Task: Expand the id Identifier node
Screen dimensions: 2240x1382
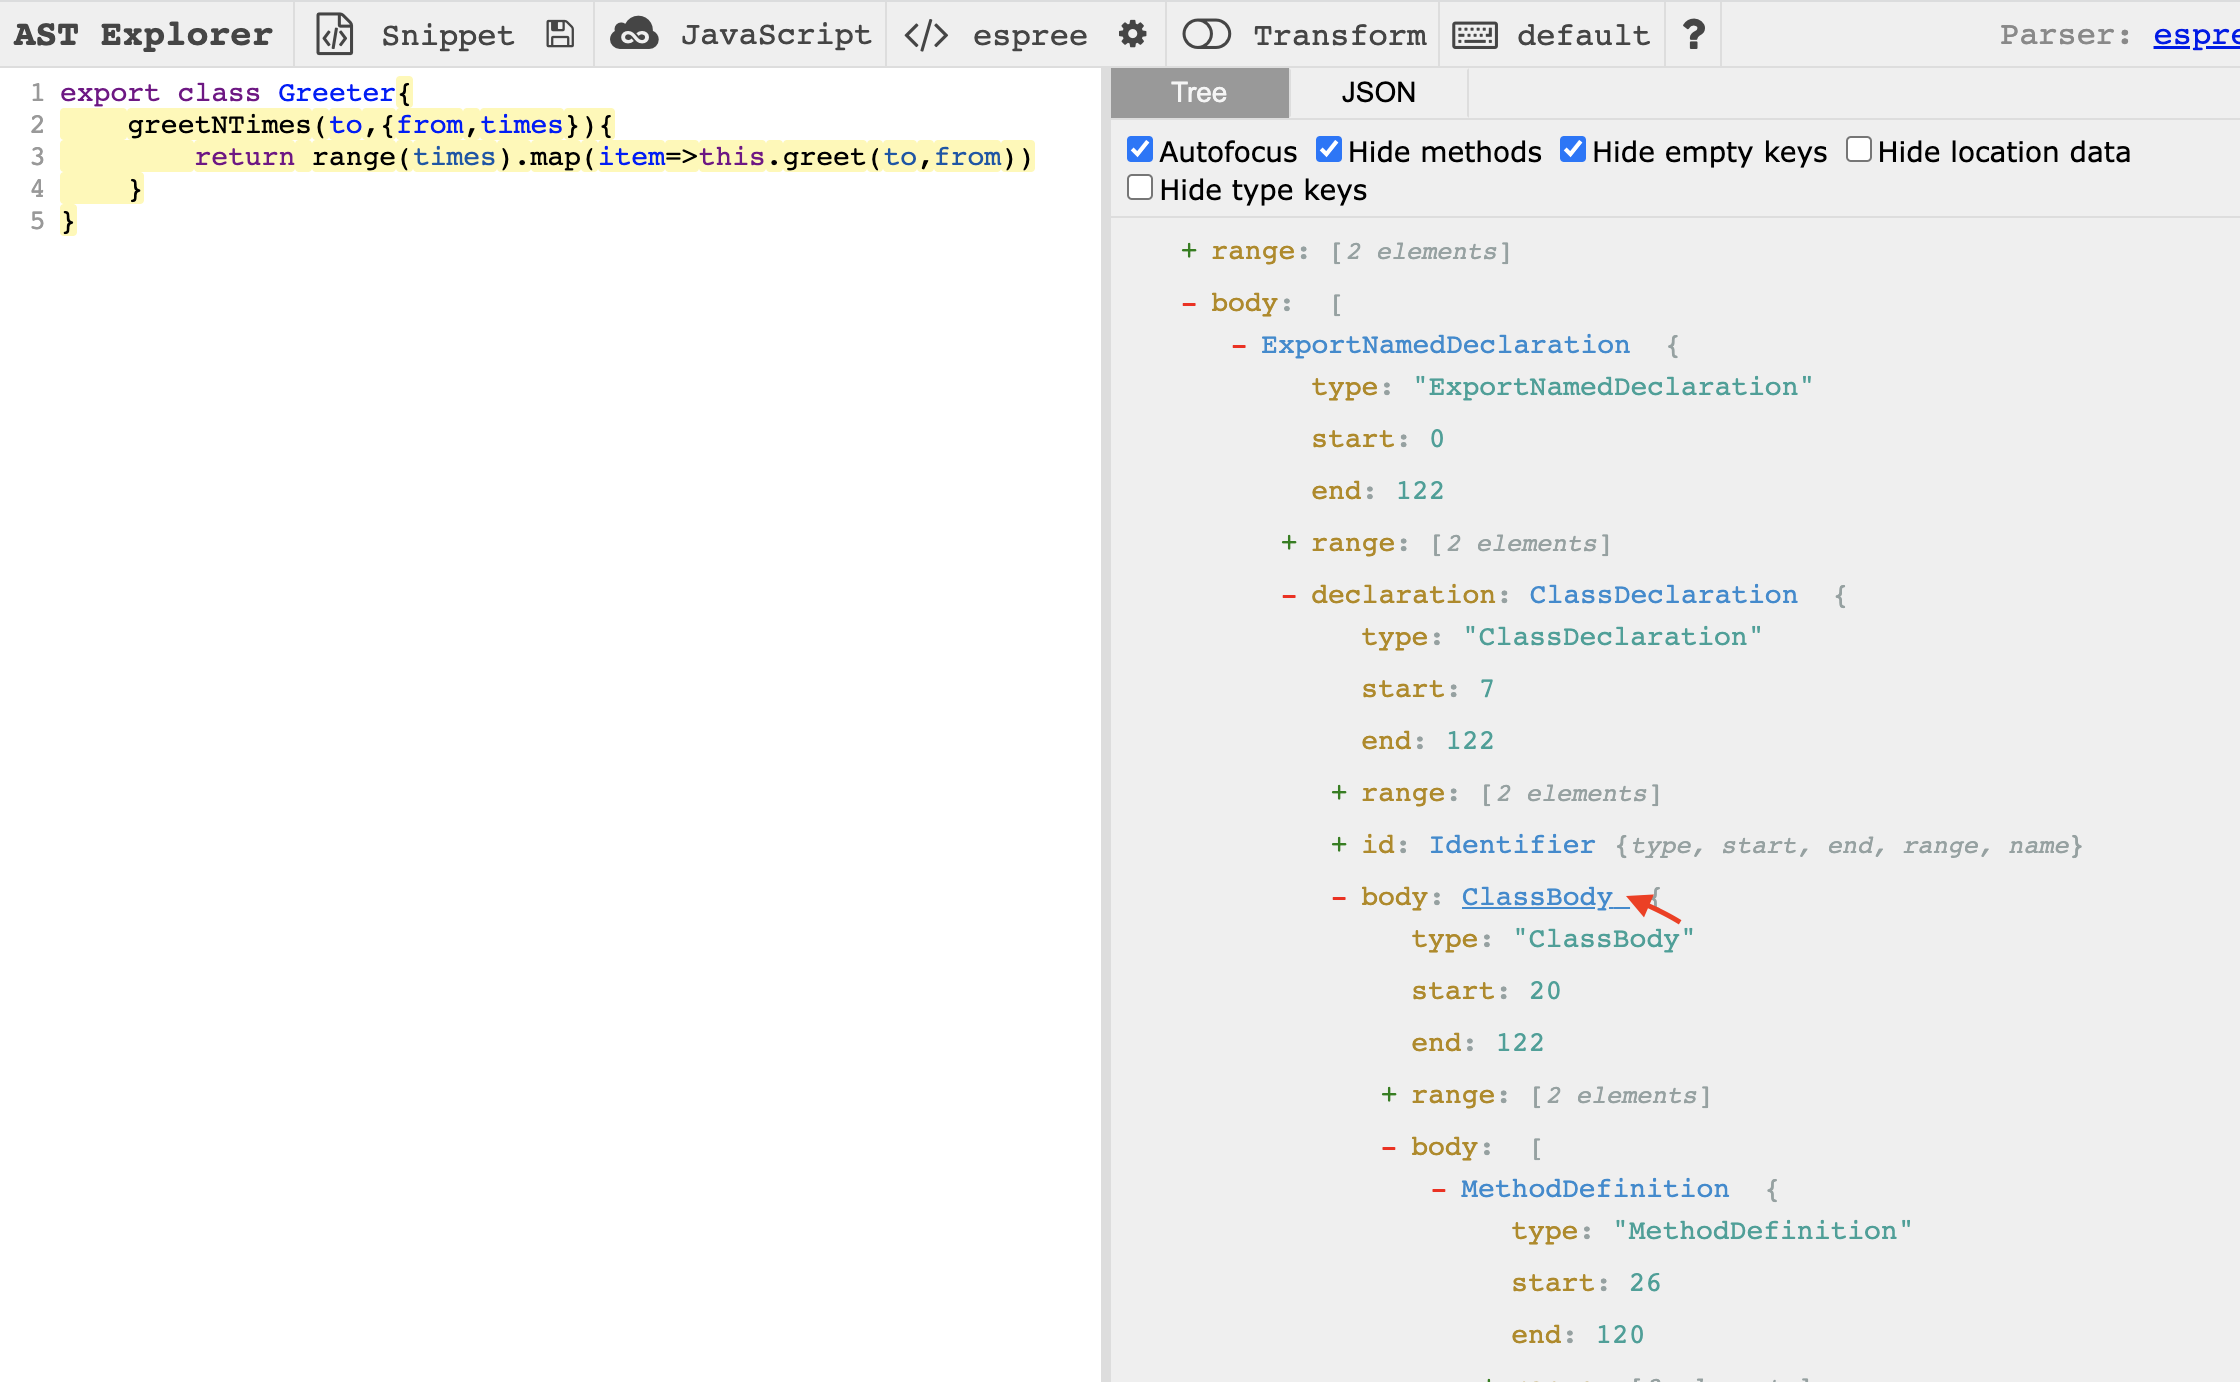Action: pos(1339,845)
